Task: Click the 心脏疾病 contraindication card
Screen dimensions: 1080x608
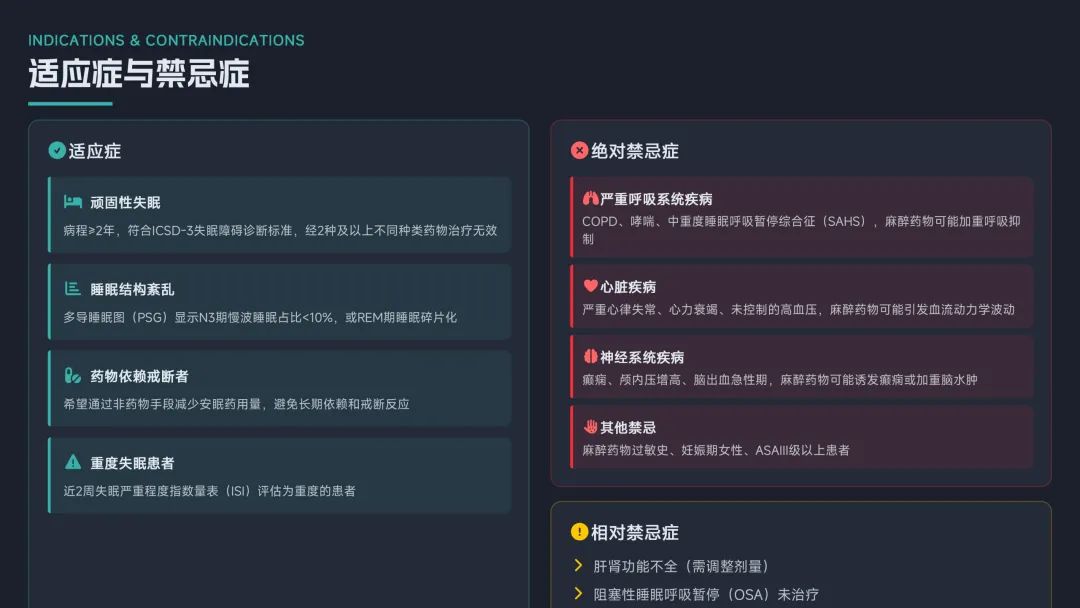Action: coord(801,297)
